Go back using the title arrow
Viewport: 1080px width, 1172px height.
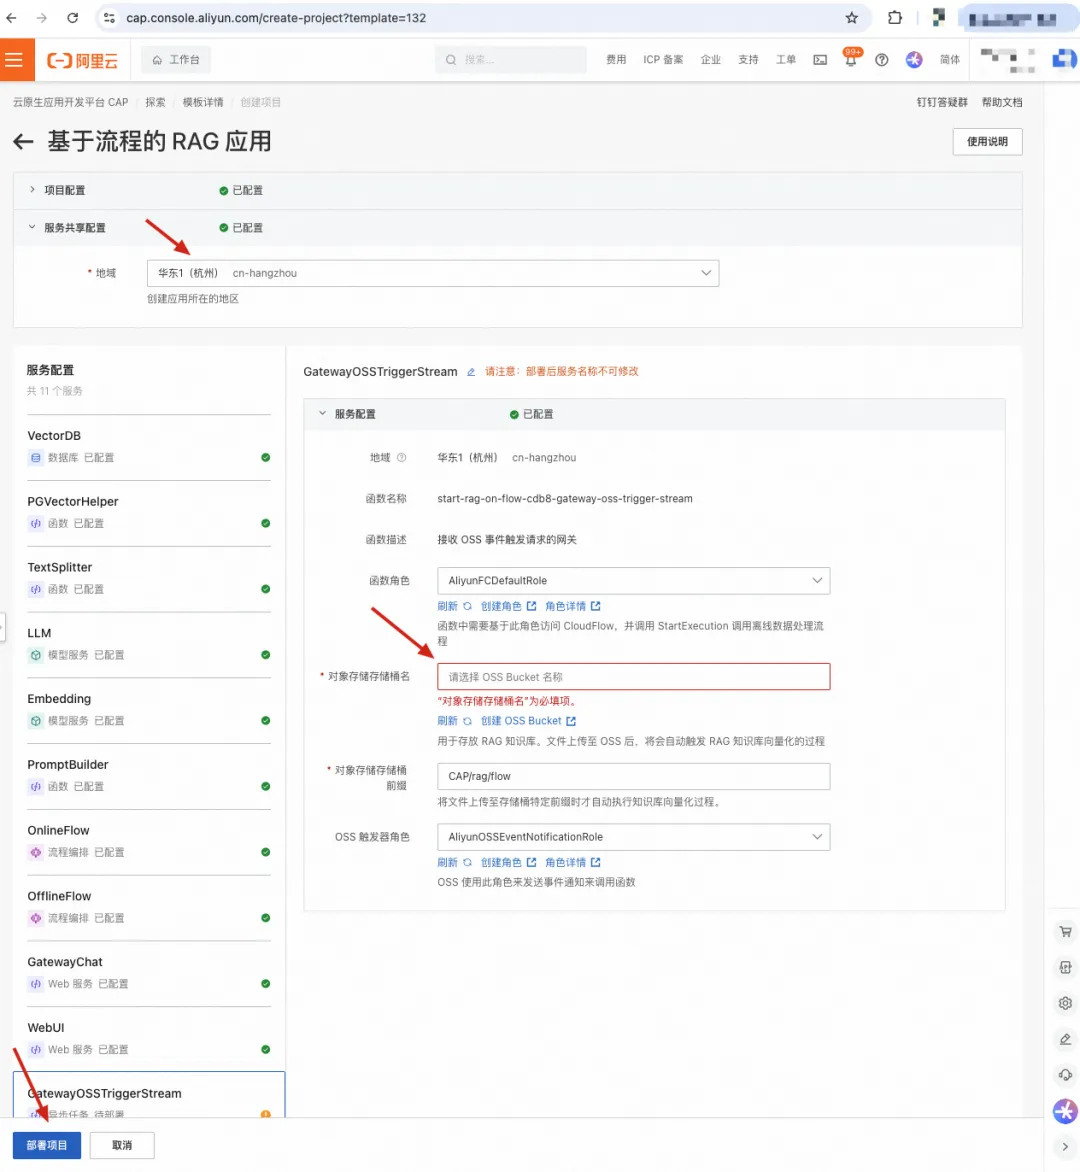pos(23,141)
